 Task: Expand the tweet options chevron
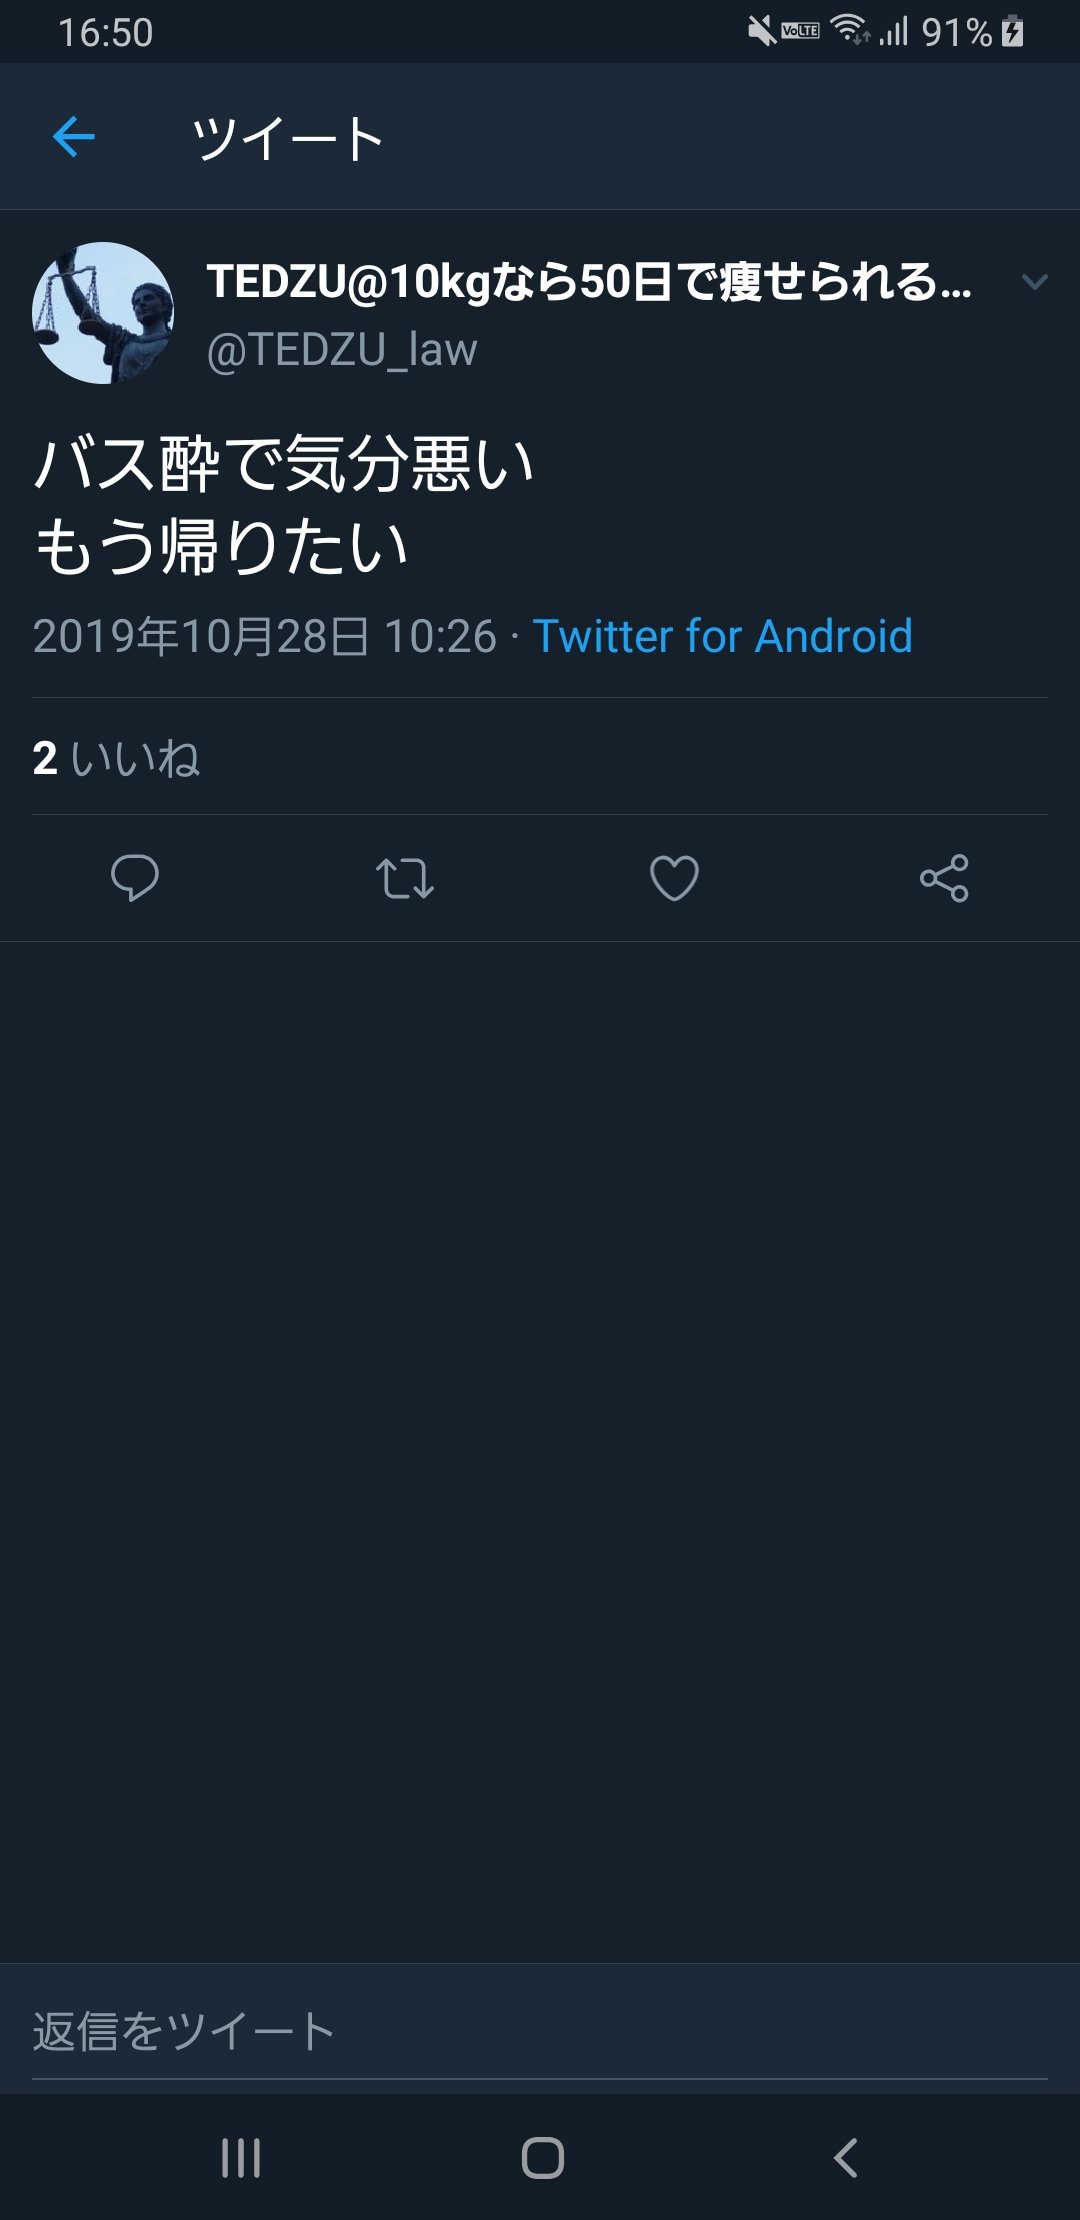tap(1035, 282)
